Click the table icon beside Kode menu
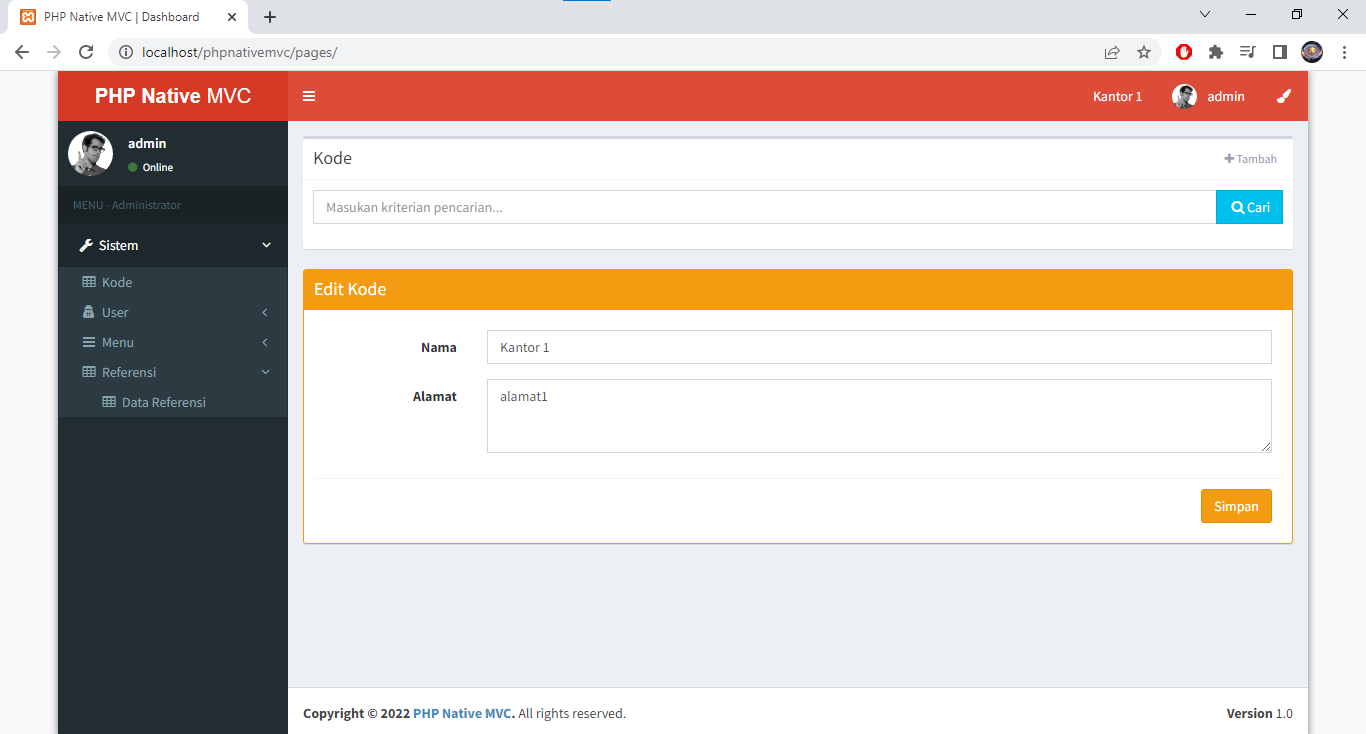Screen dimensions: 1366x734 click(x=89, y=282)
